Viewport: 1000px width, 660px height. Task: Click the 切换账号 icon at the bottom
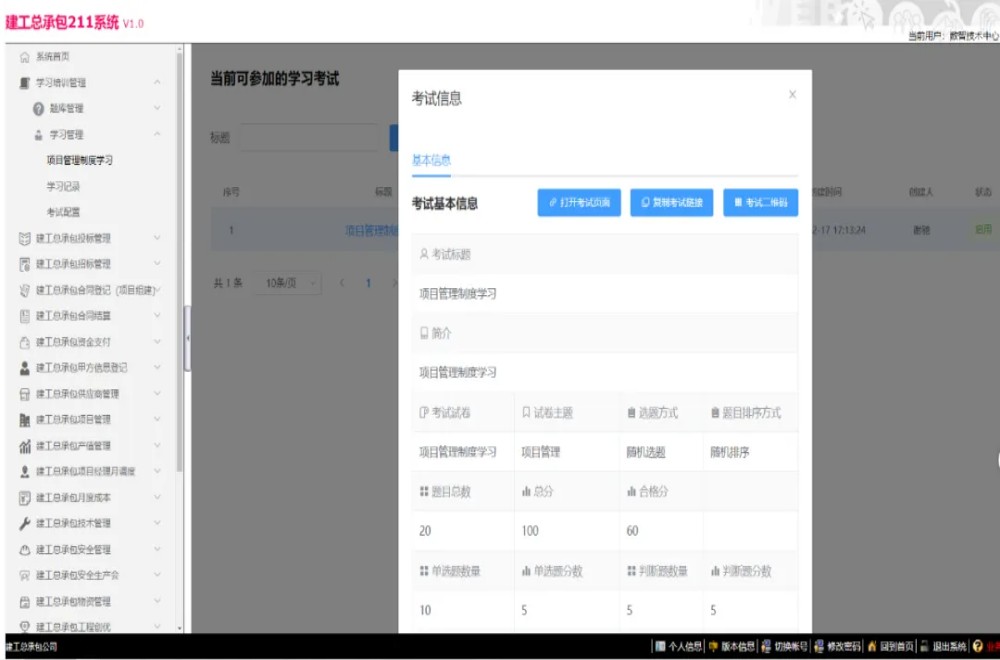pyautogui.click(x=766, y=648)
